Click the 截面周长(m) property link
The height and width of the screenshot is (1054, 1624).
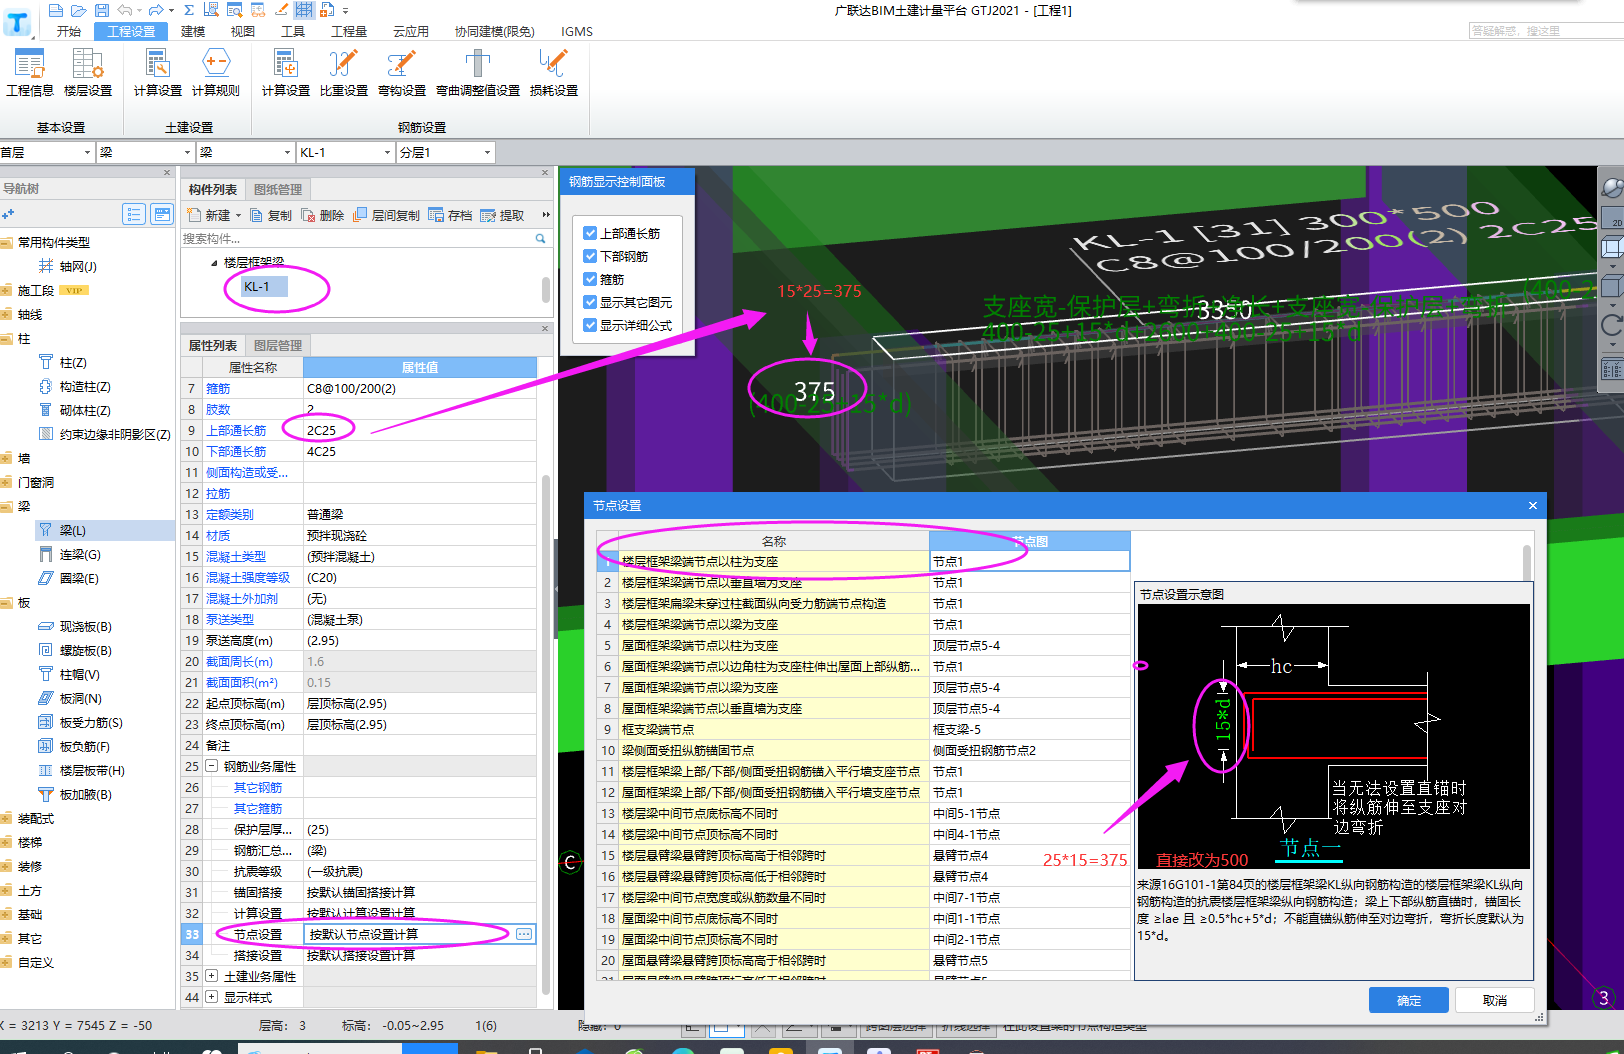click(239, 662)
